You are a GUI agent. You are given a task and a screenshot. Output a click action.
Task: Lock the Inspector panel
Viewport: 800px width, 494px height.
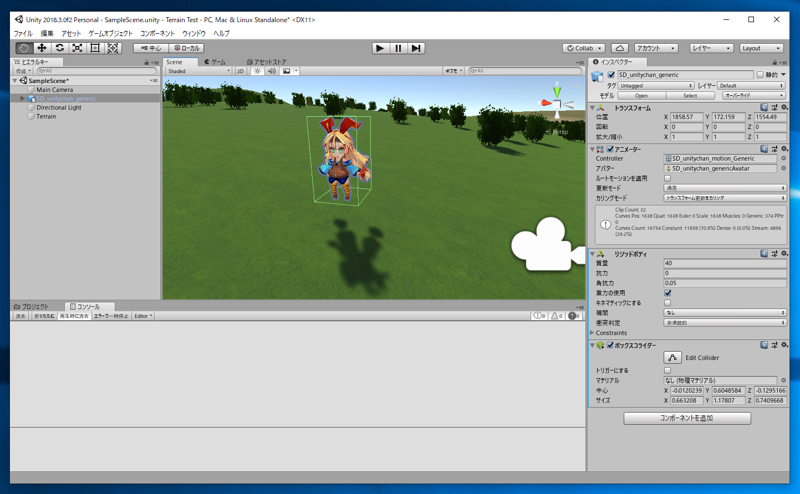[x=774, y=62]
